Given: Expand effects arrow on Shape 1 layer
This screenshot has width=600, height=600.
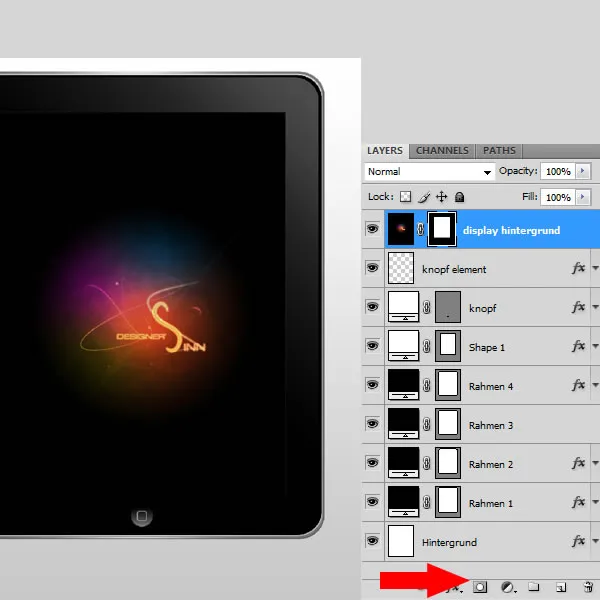Looking at the screenshot, I should [x=595, y=346].
